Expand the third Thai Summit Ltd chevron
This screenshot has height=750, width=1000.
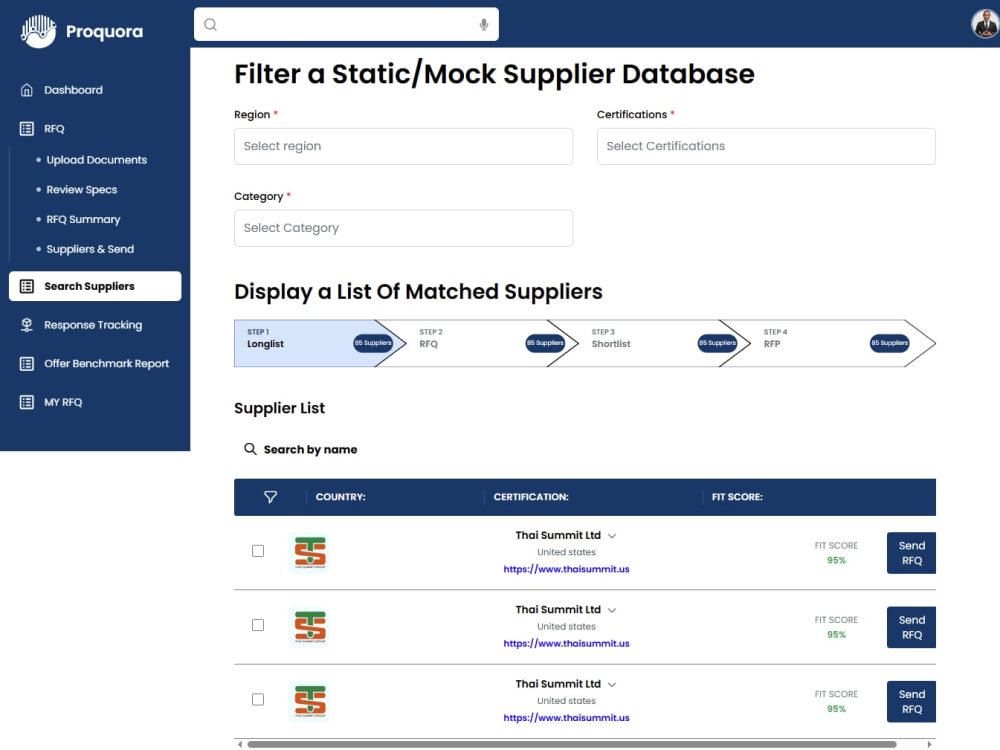(612, 685)
